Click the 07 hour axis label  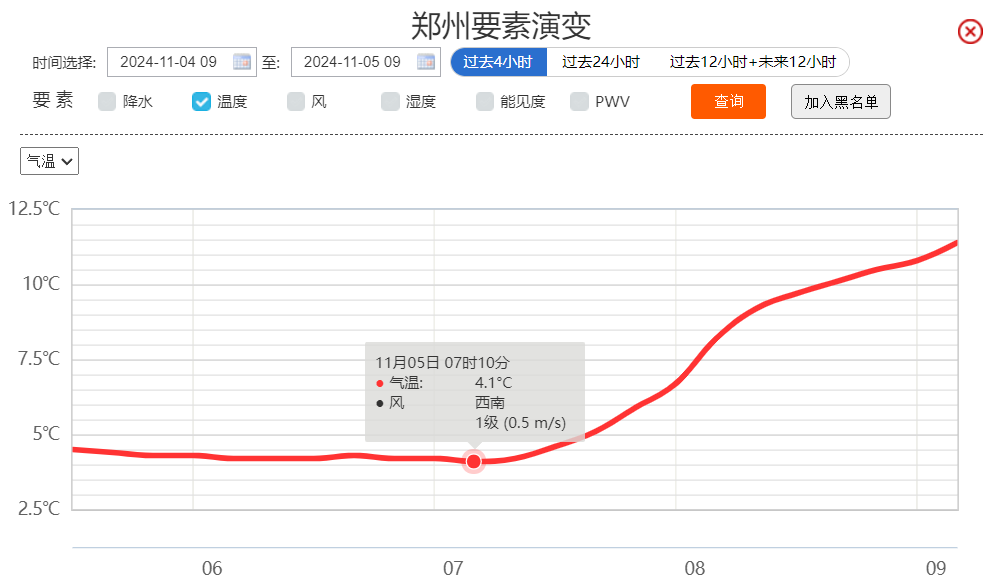pos(453,568)
